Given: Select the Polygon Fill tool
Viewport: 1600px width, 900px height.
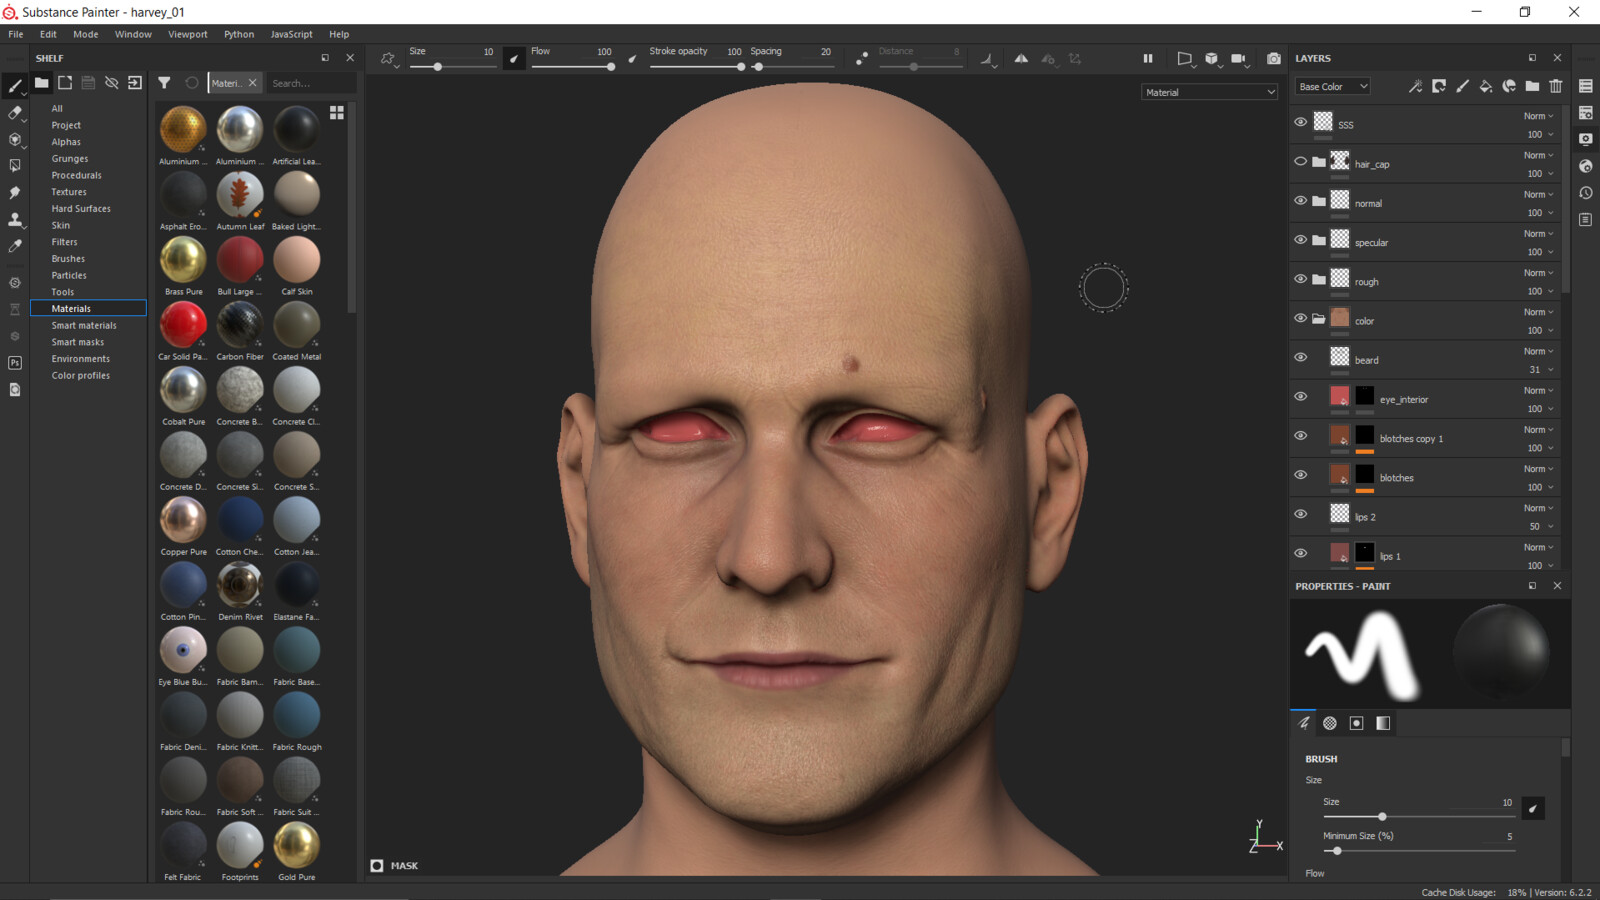Looking at the screenshot, I should pos(15,166).
